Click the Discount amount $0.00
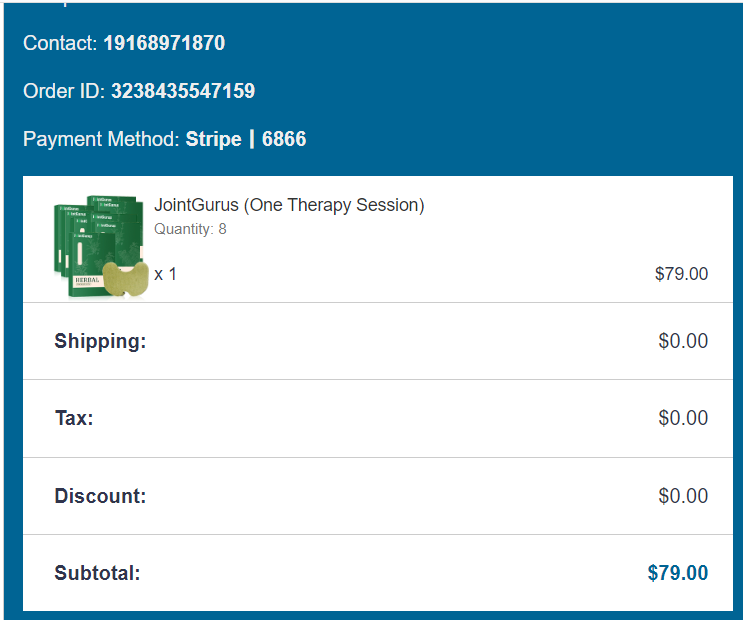 point(682,496)
